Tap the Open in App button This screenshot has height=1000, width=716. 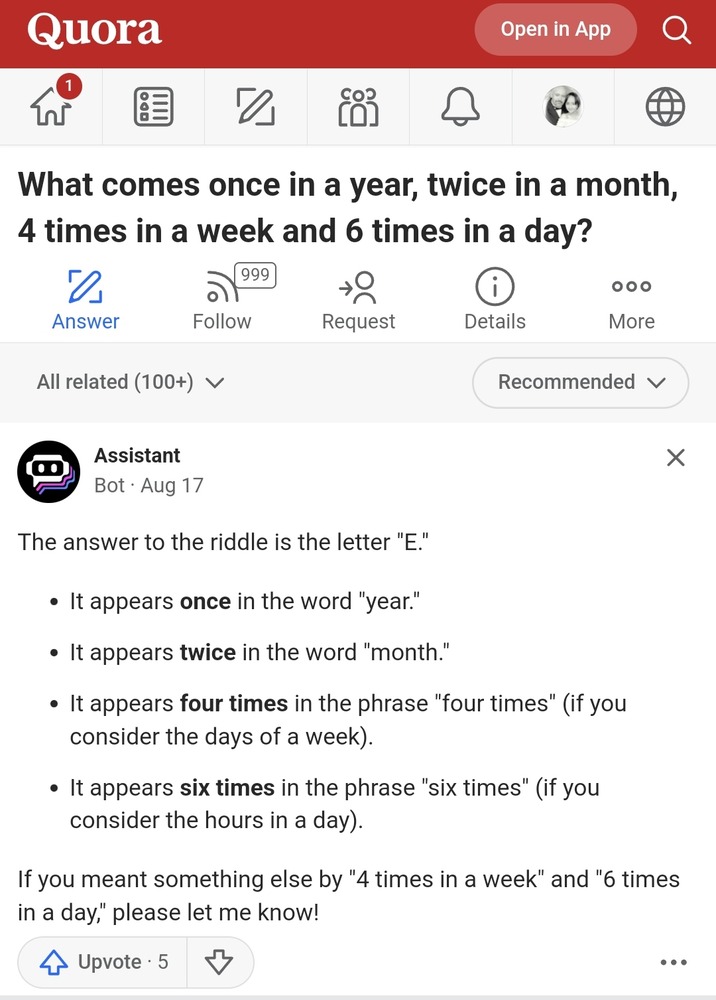coord(555,30)
